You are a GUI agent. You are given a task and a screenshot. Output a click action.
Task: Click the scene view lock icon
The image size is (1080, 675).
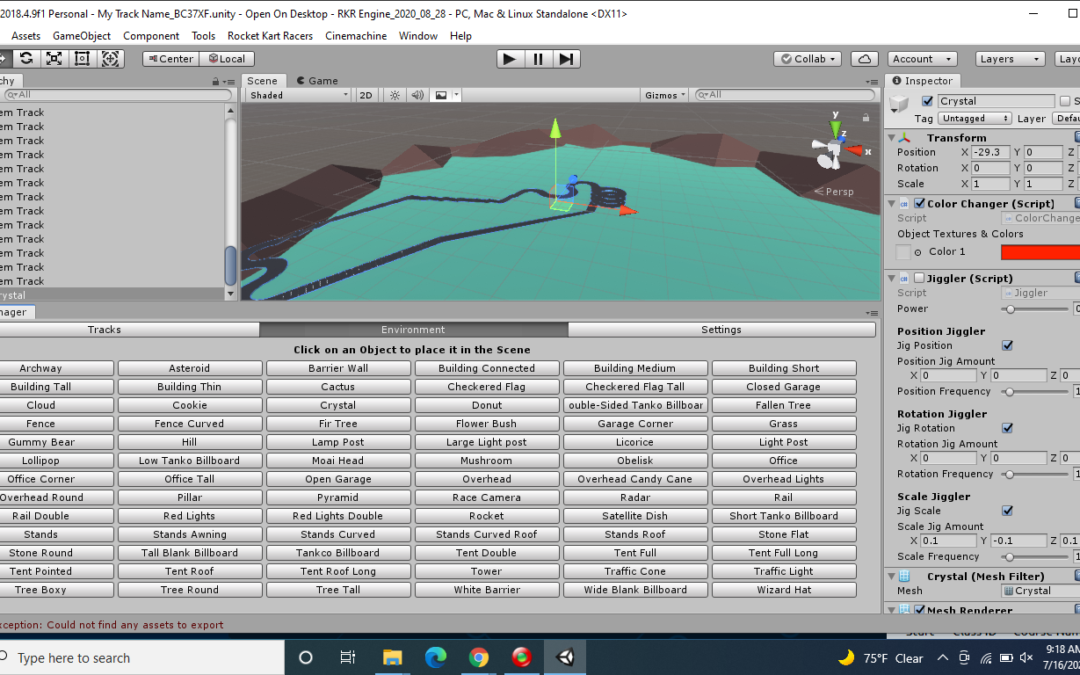pos(866,117)
